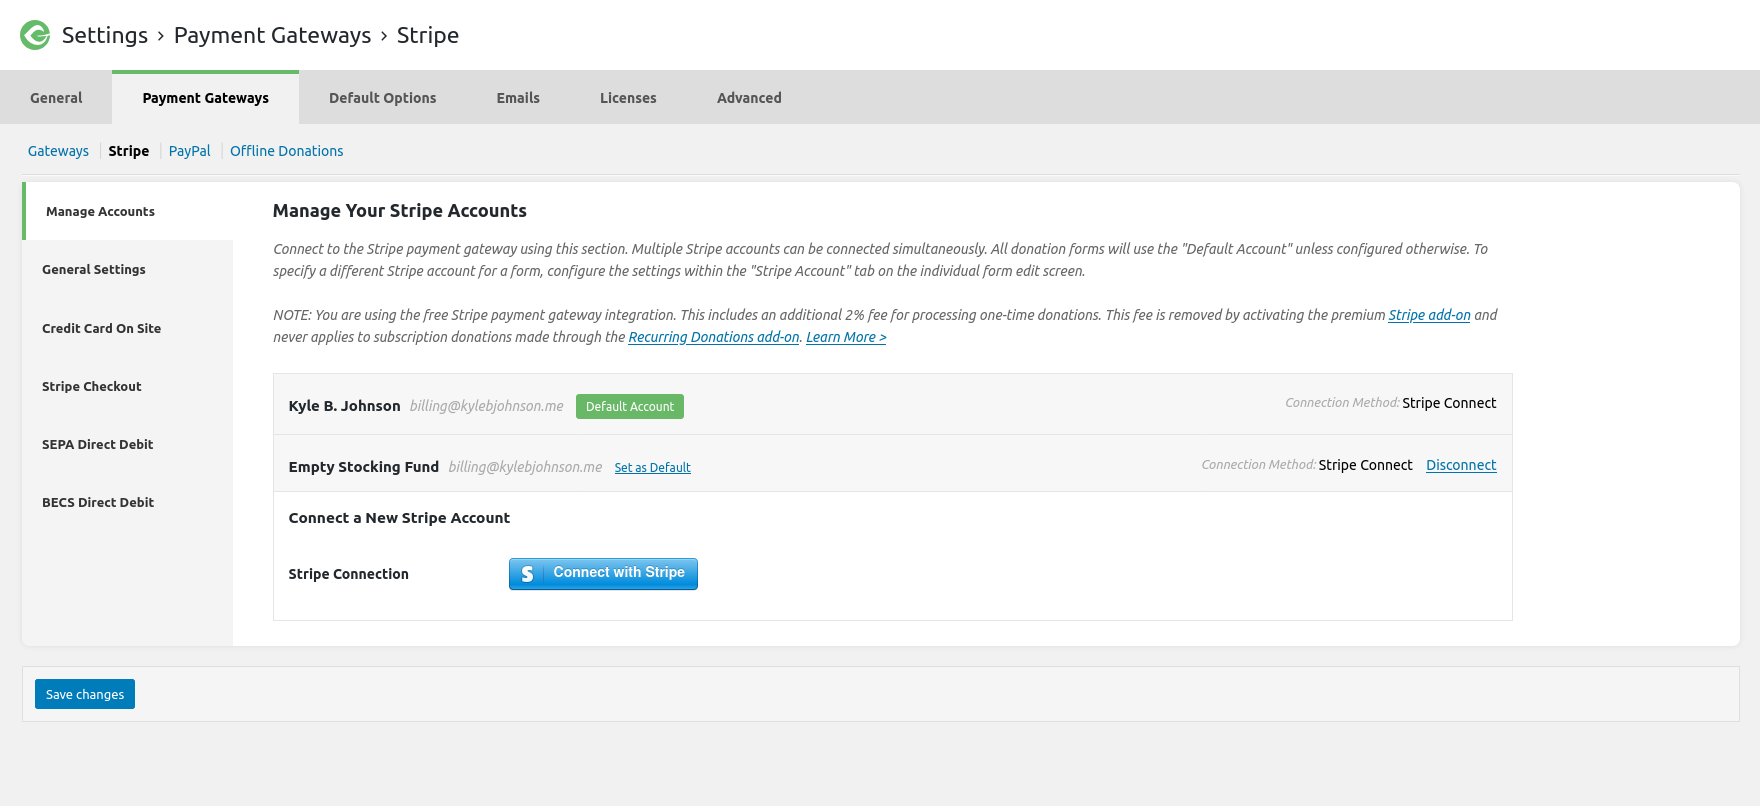Click the Empty Stocking Fund account name

tap(363, 467)
